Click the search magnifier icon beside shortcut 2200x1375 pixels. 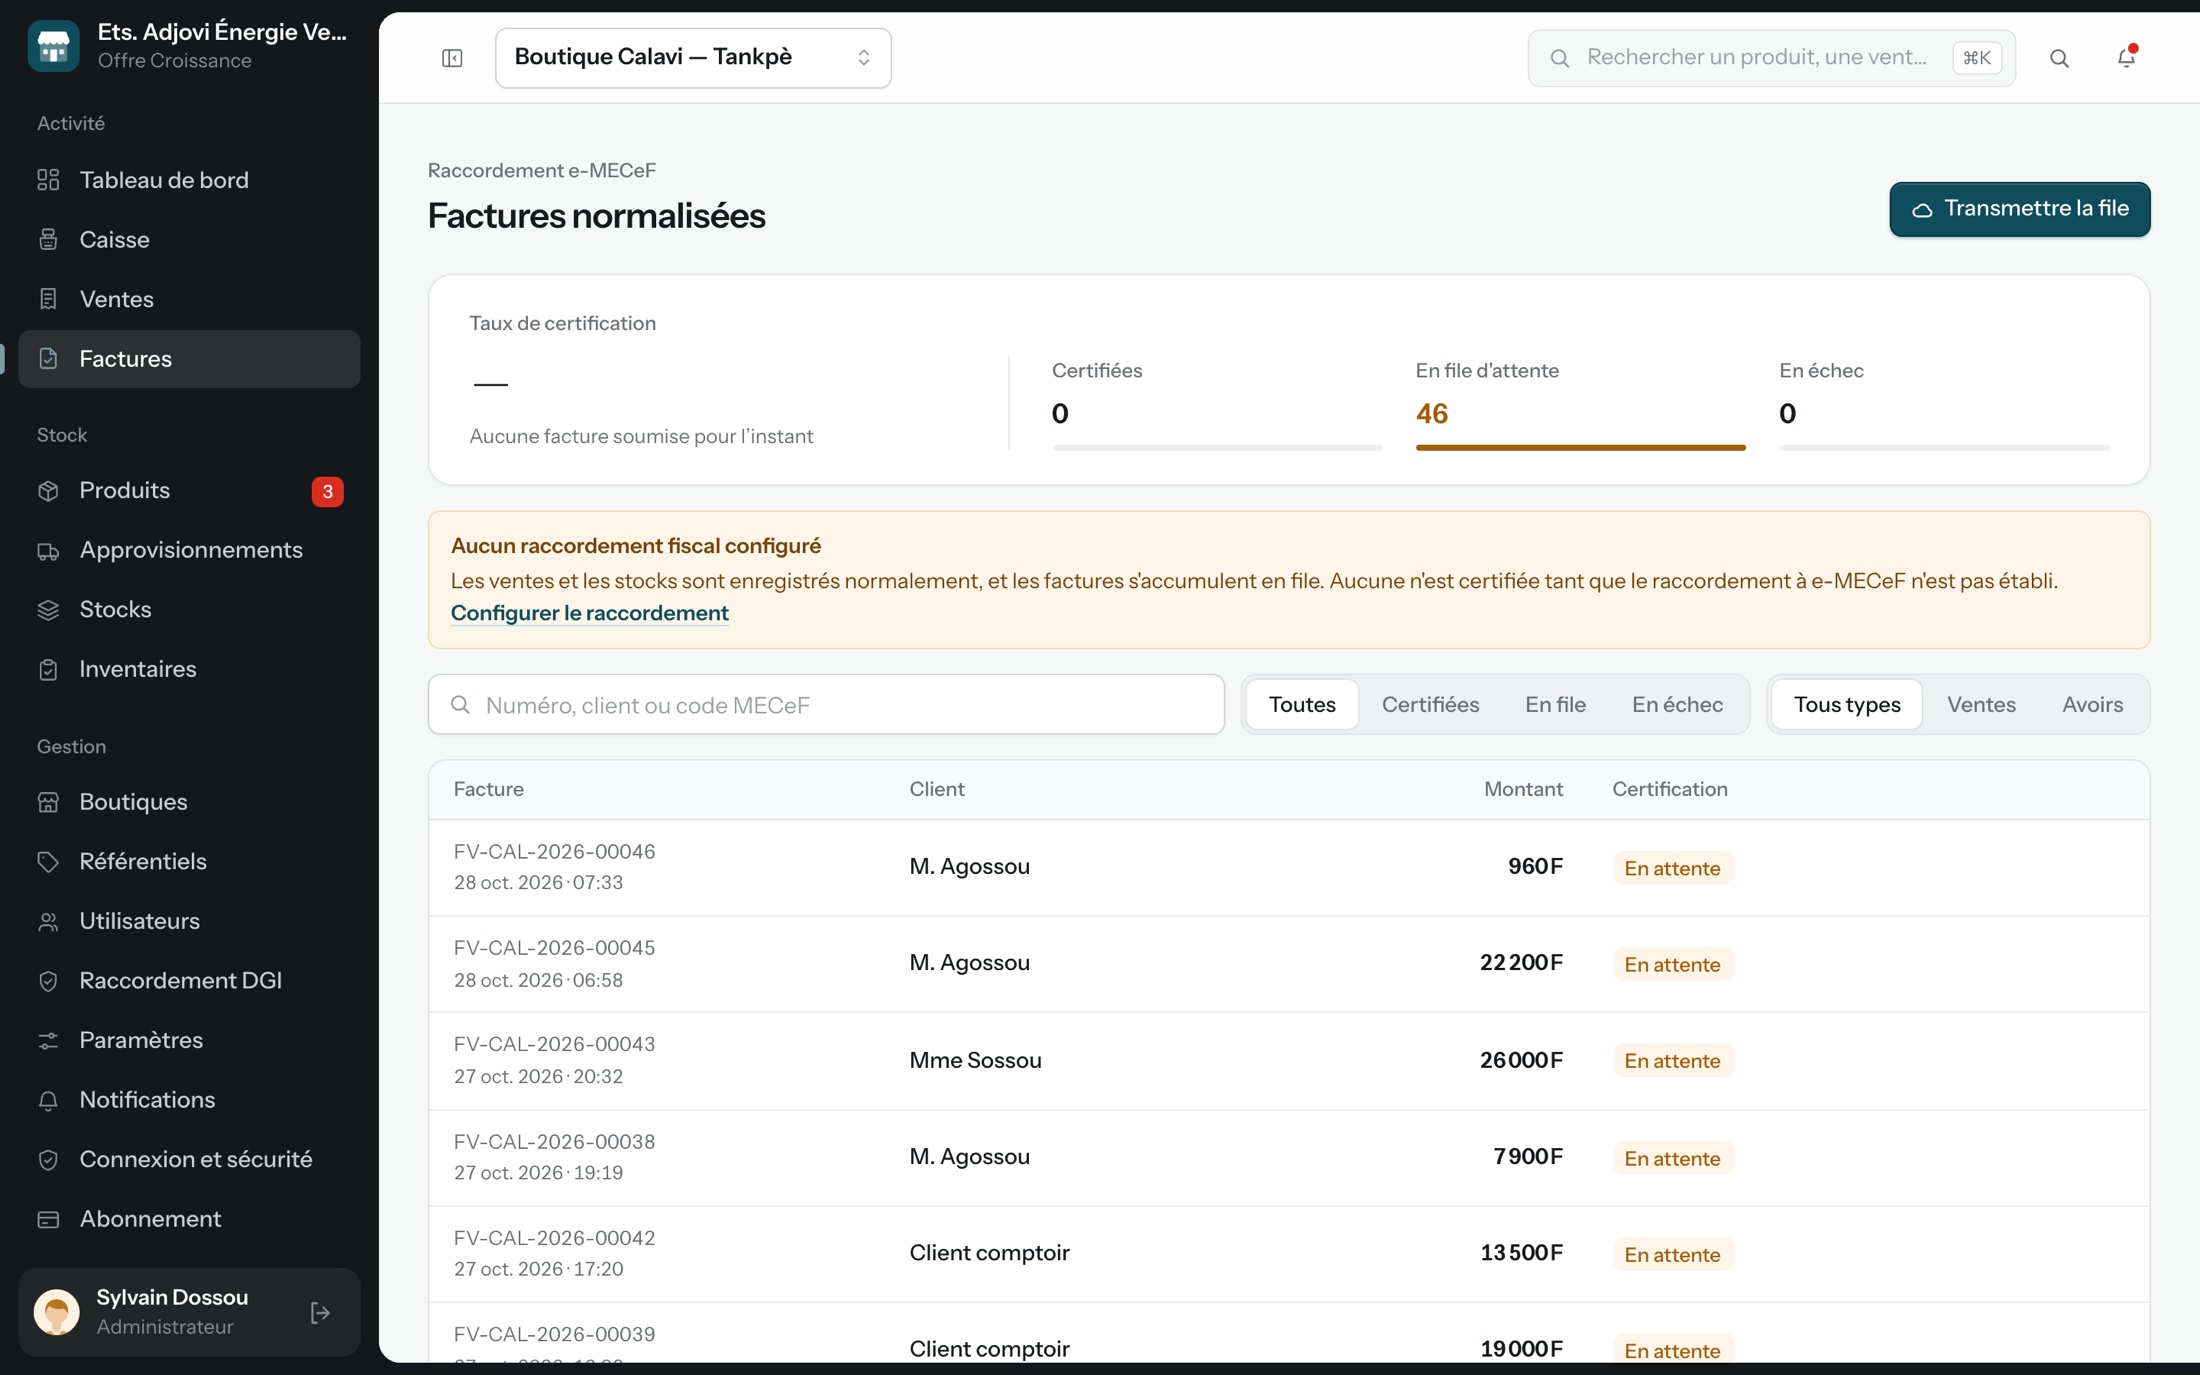point(2059,58)
